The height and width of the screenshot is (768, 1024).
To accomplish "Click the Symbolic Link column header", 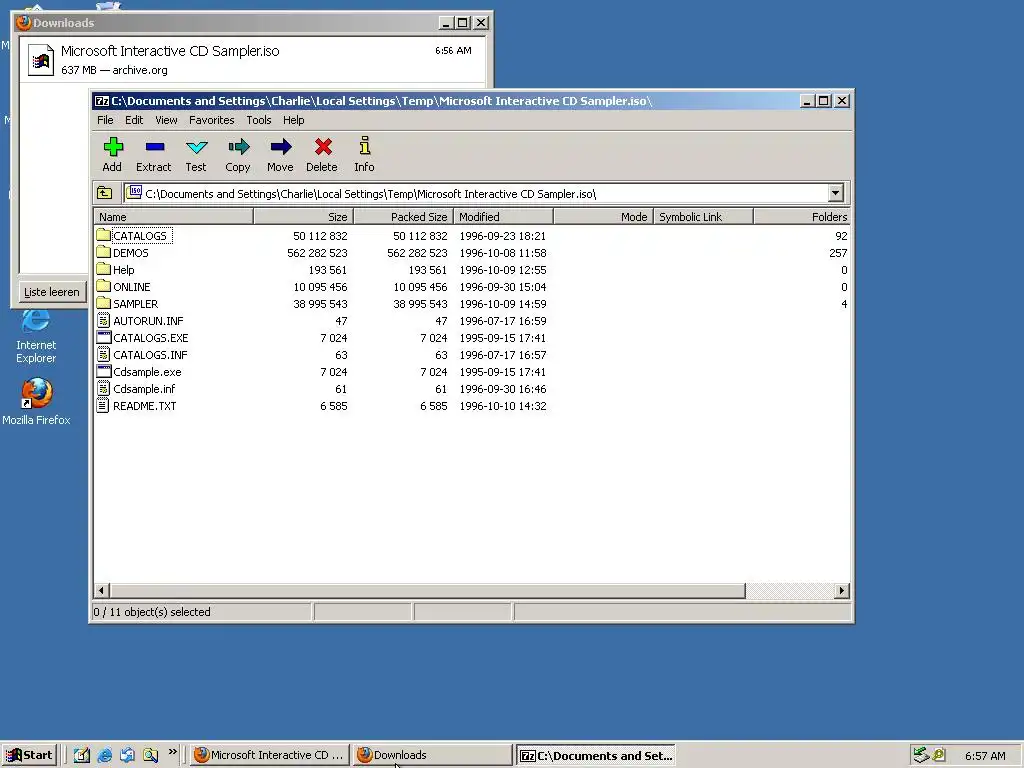I will pyautogui.click(x=703, y=217).
